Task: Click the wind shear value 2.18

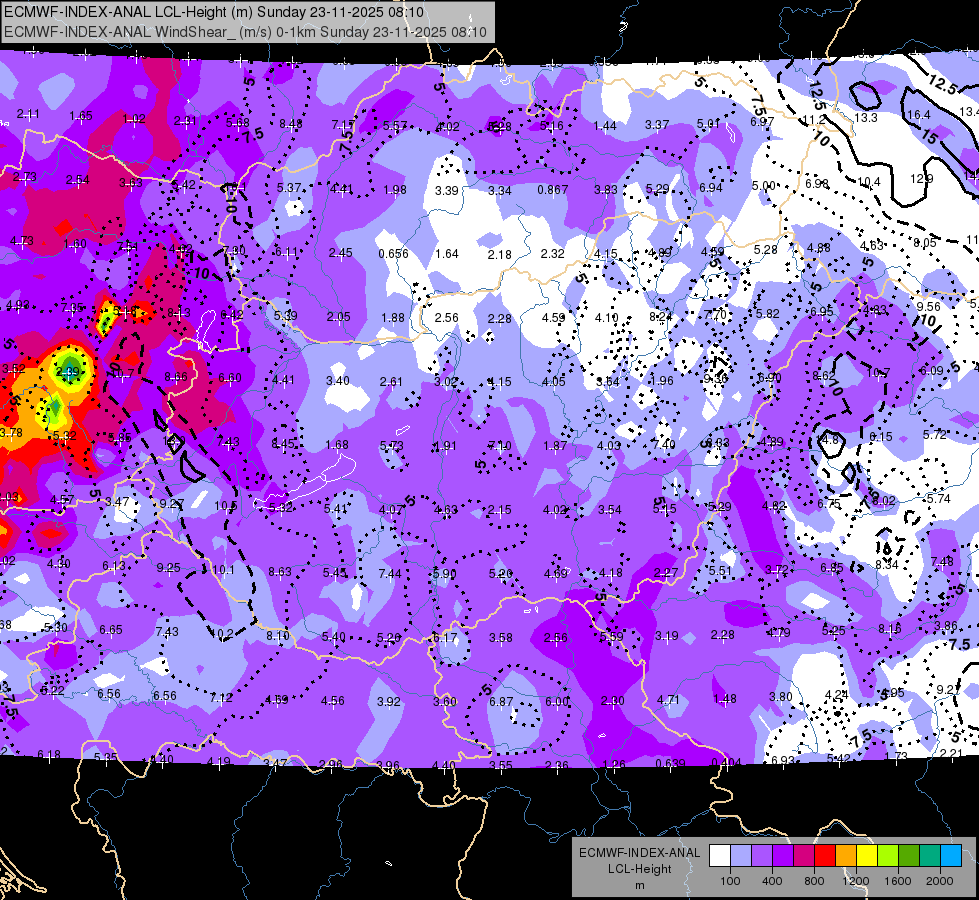Action: point(499,255)
